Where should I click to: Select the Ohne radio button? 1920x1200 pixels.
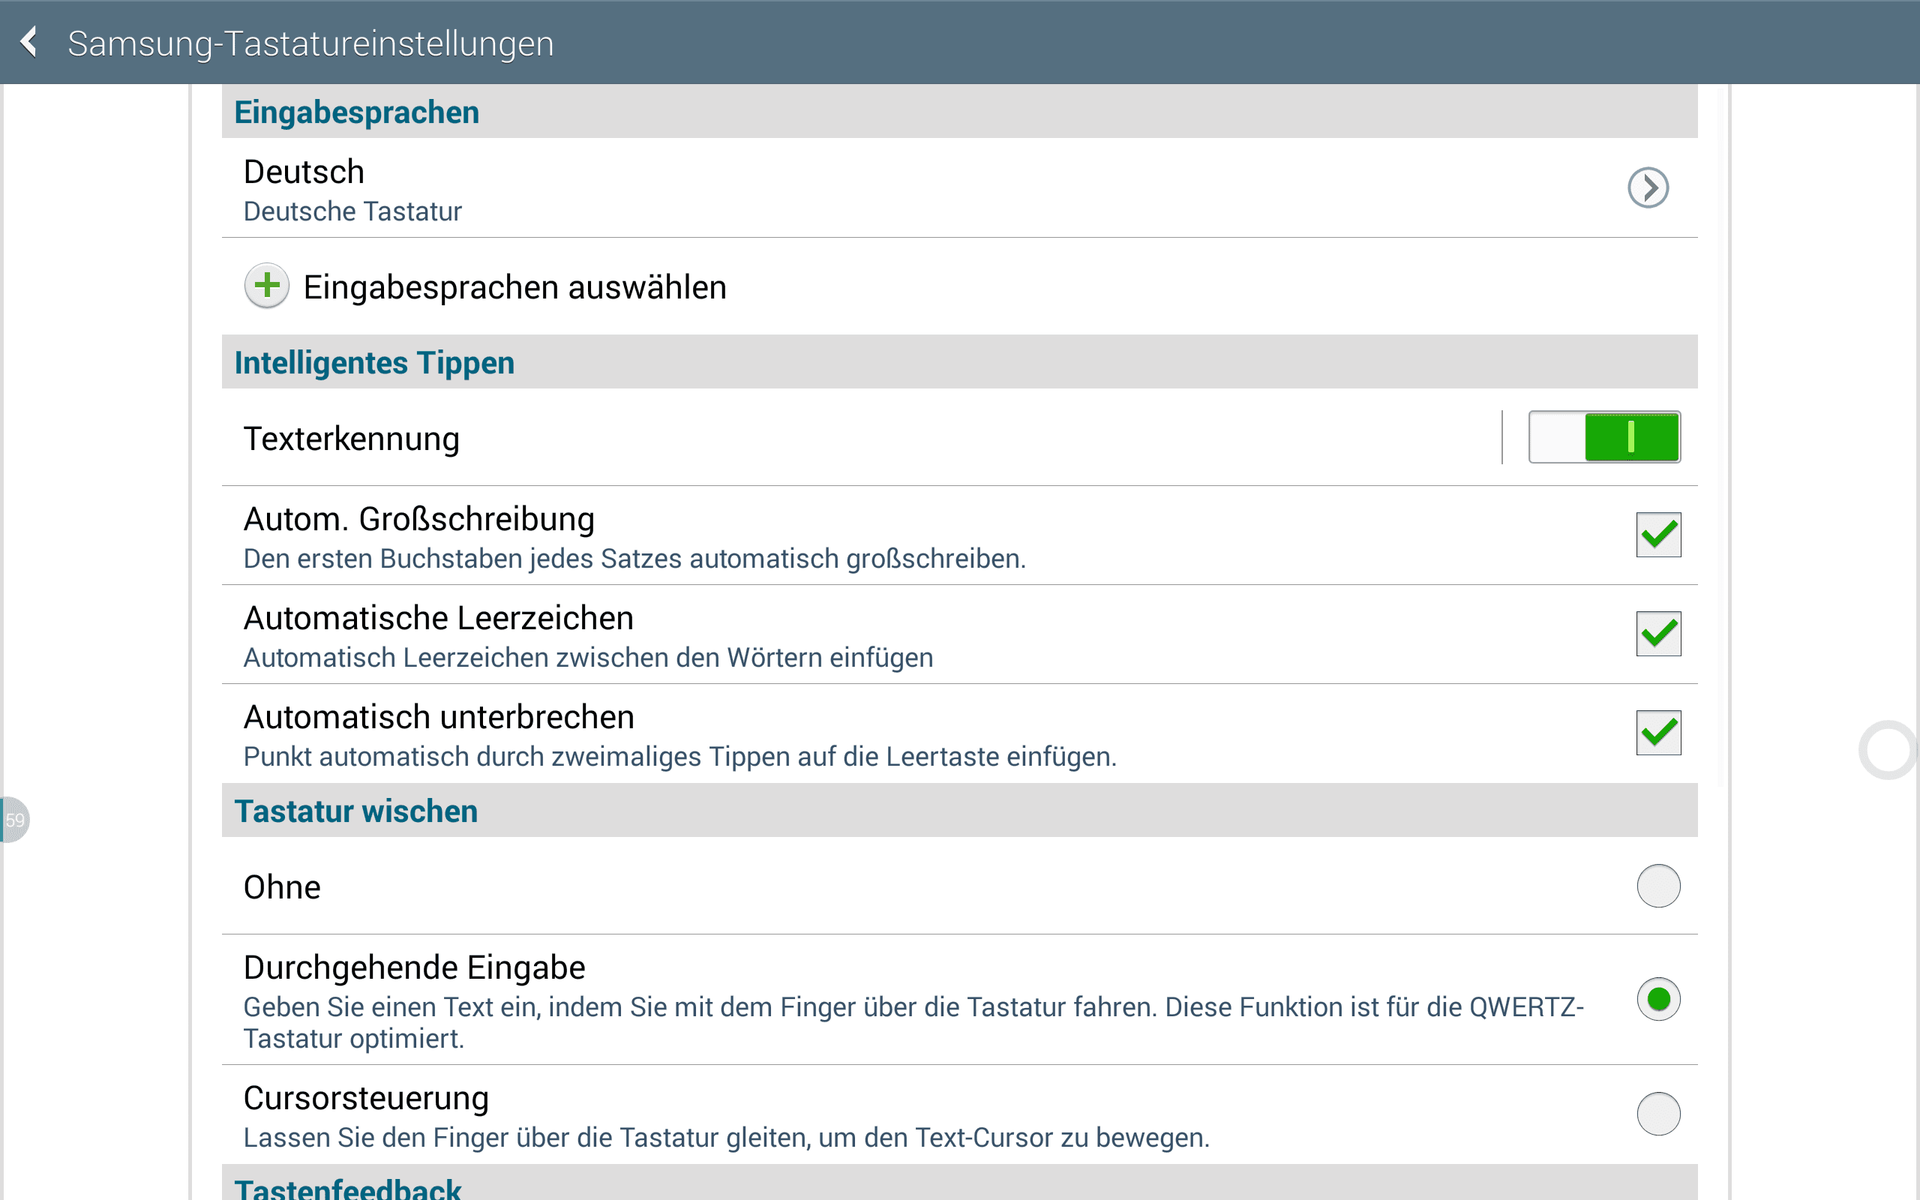tap(1658, 886)
